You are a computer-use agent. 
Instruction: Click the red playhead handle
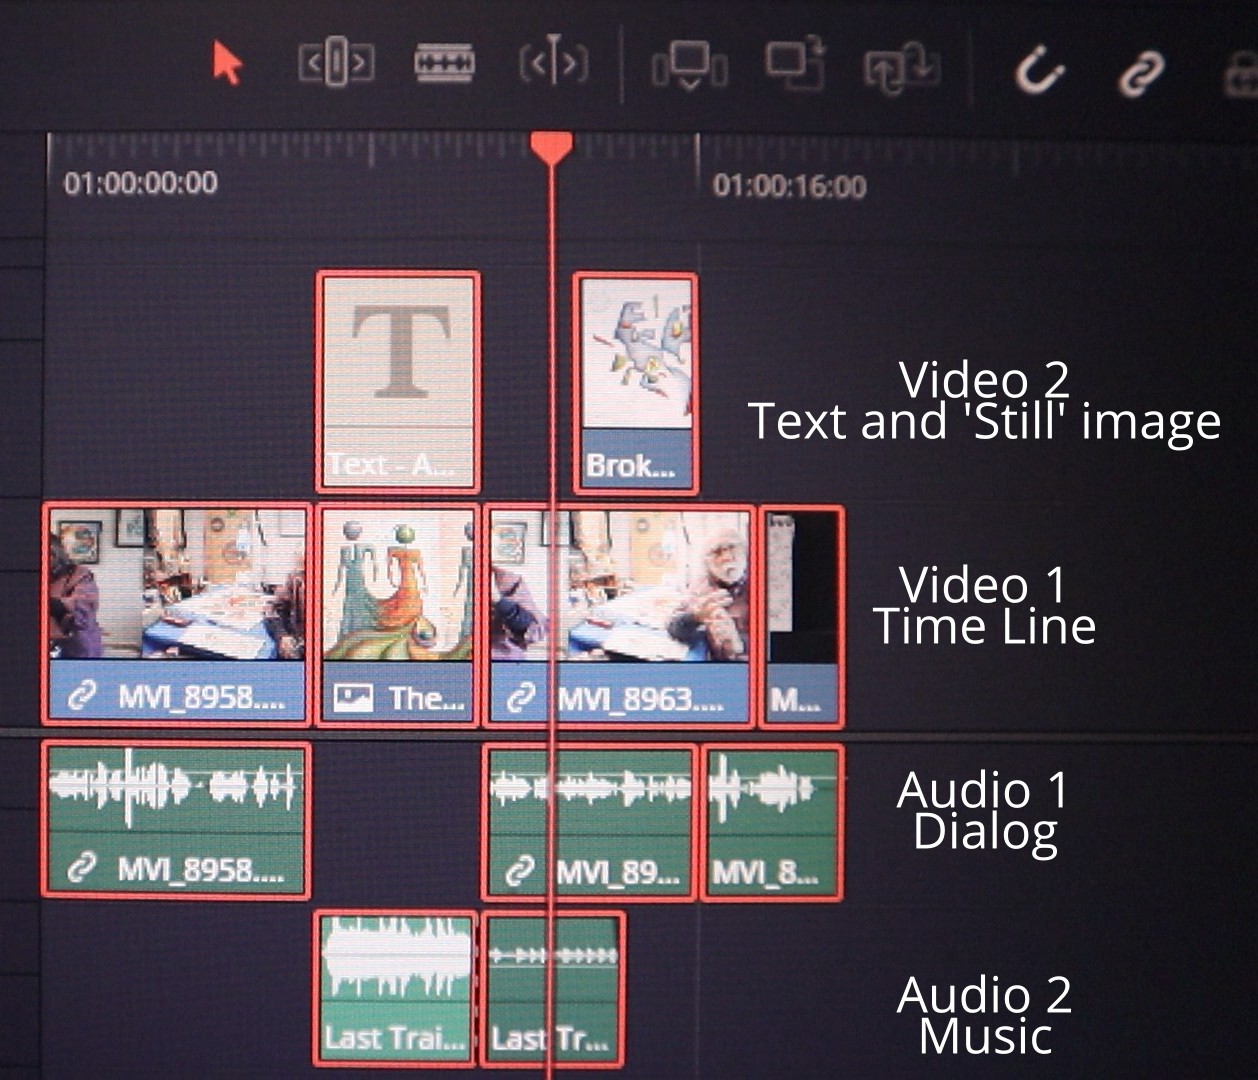[551, 148]
